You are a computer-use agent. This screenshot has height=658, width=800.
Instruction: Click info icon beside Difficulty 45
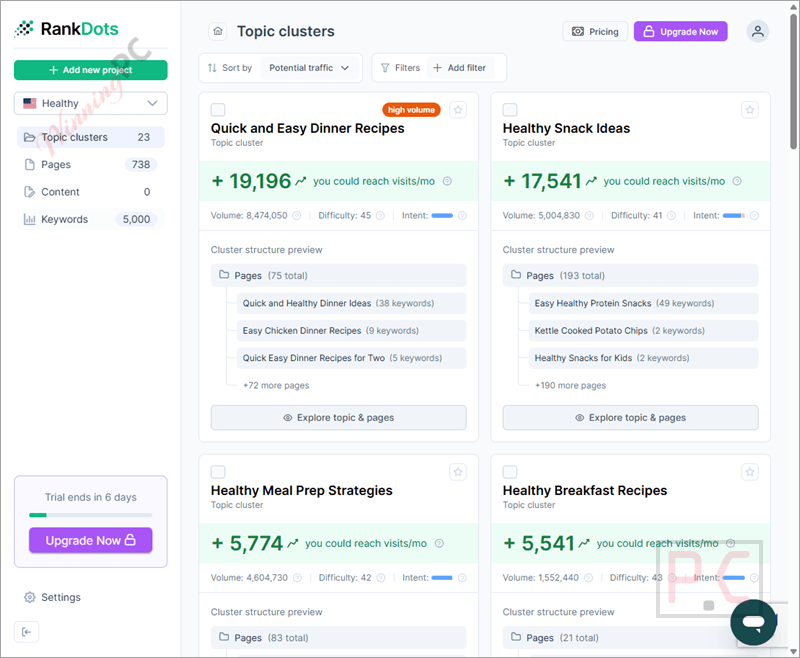click(380, 216)
